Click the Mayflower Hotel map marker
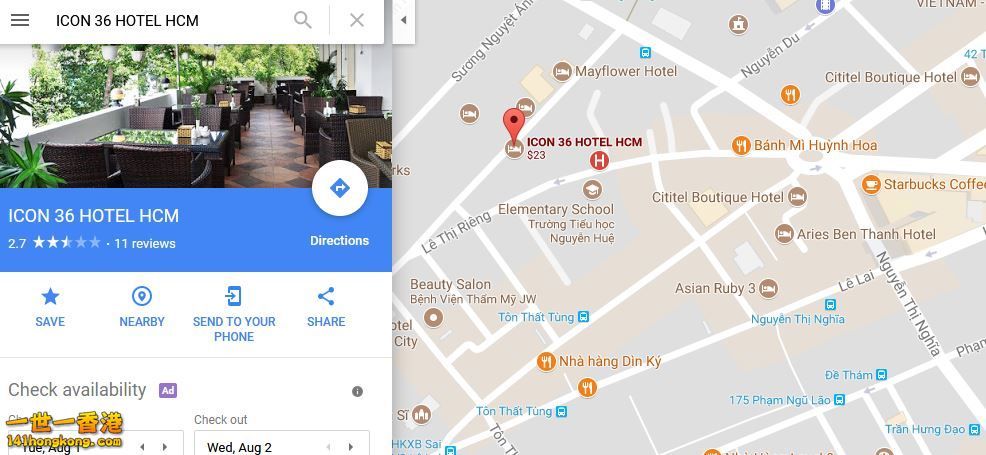 (x=562, y=72)
